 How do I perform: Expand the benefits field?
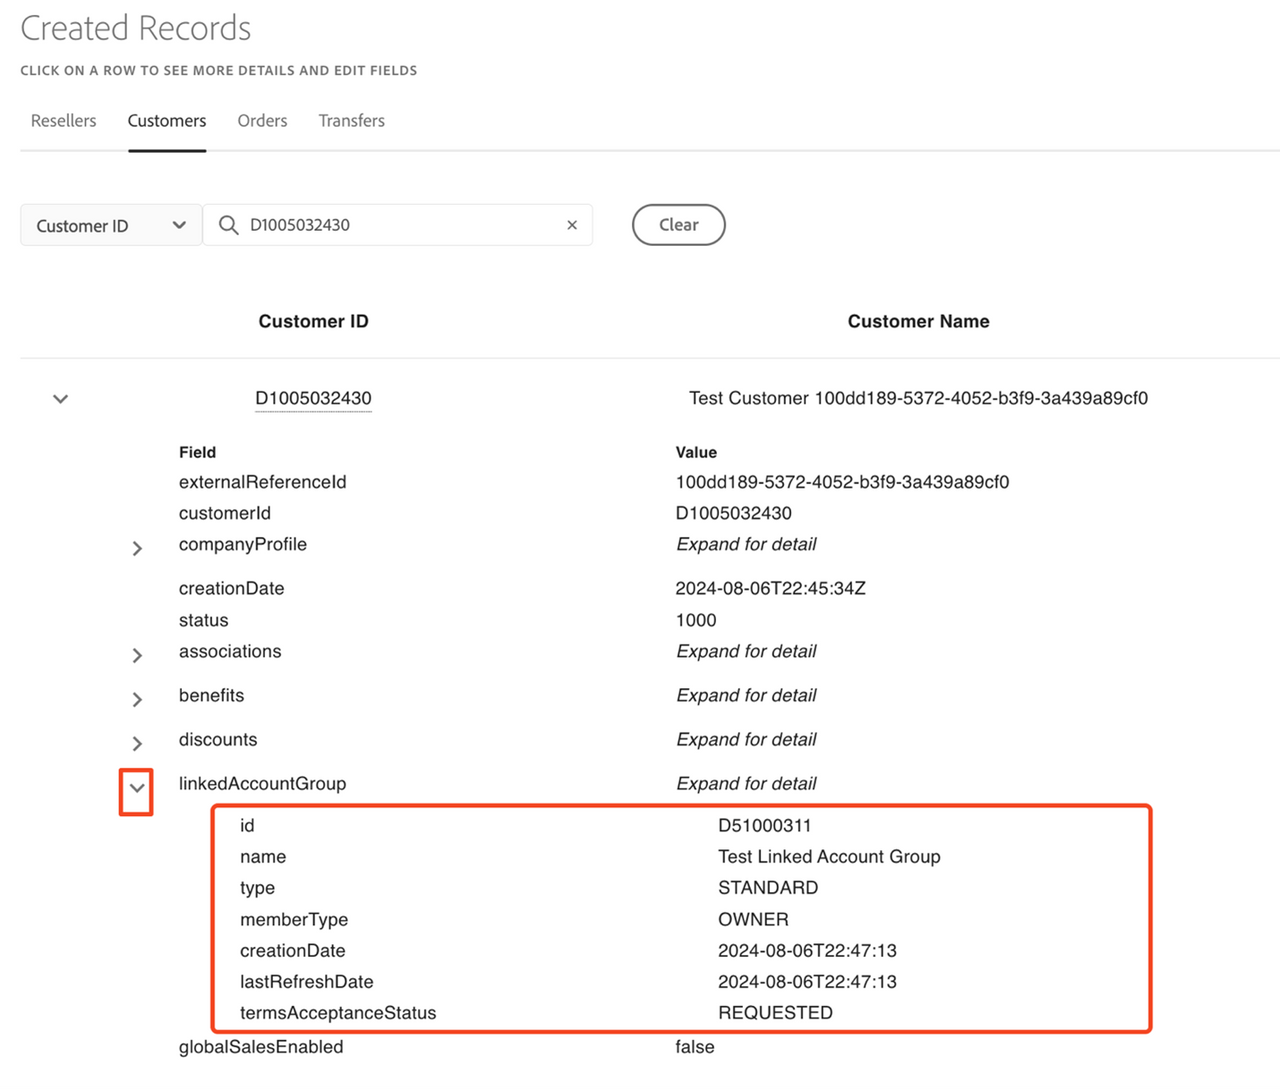137,699
